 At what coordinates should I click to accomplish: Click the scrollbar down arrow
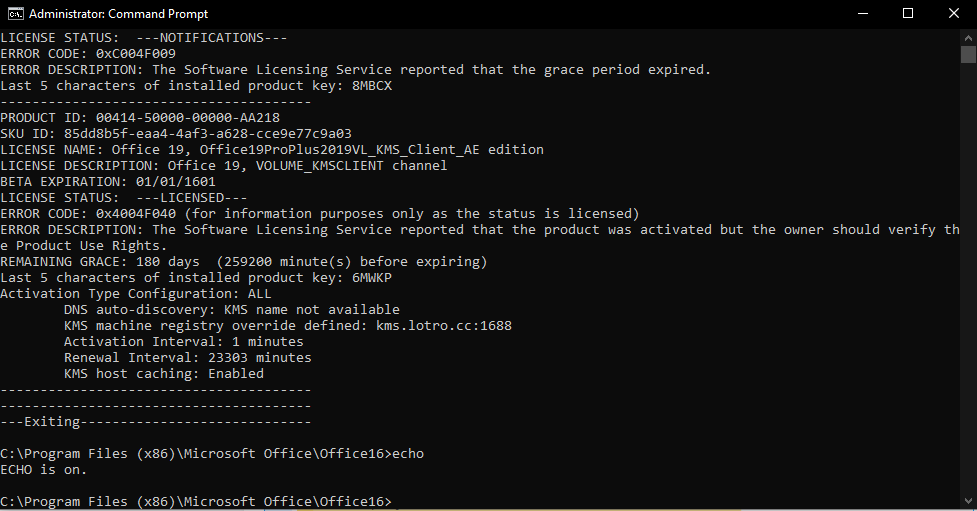click(968, 500)
